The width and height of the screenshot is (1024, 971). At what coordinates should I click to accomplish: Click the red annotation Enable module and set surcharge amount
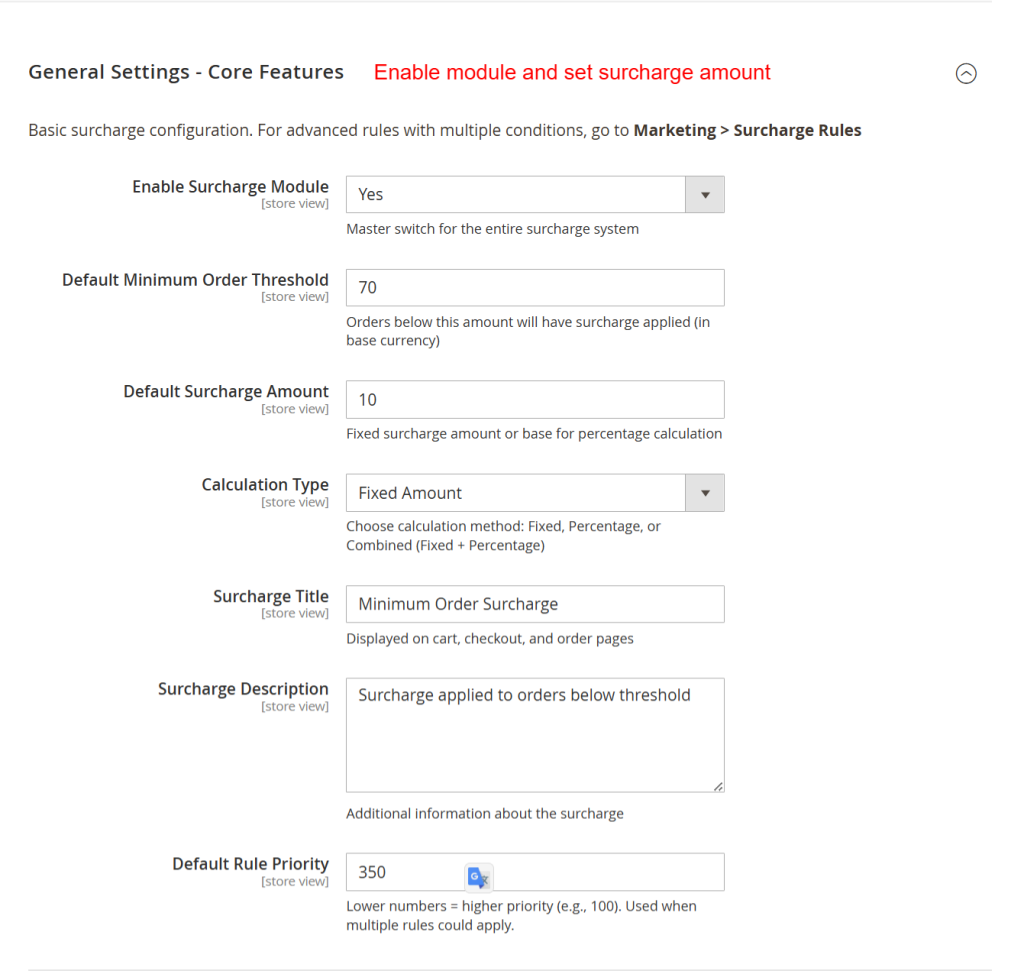(572, 72)
